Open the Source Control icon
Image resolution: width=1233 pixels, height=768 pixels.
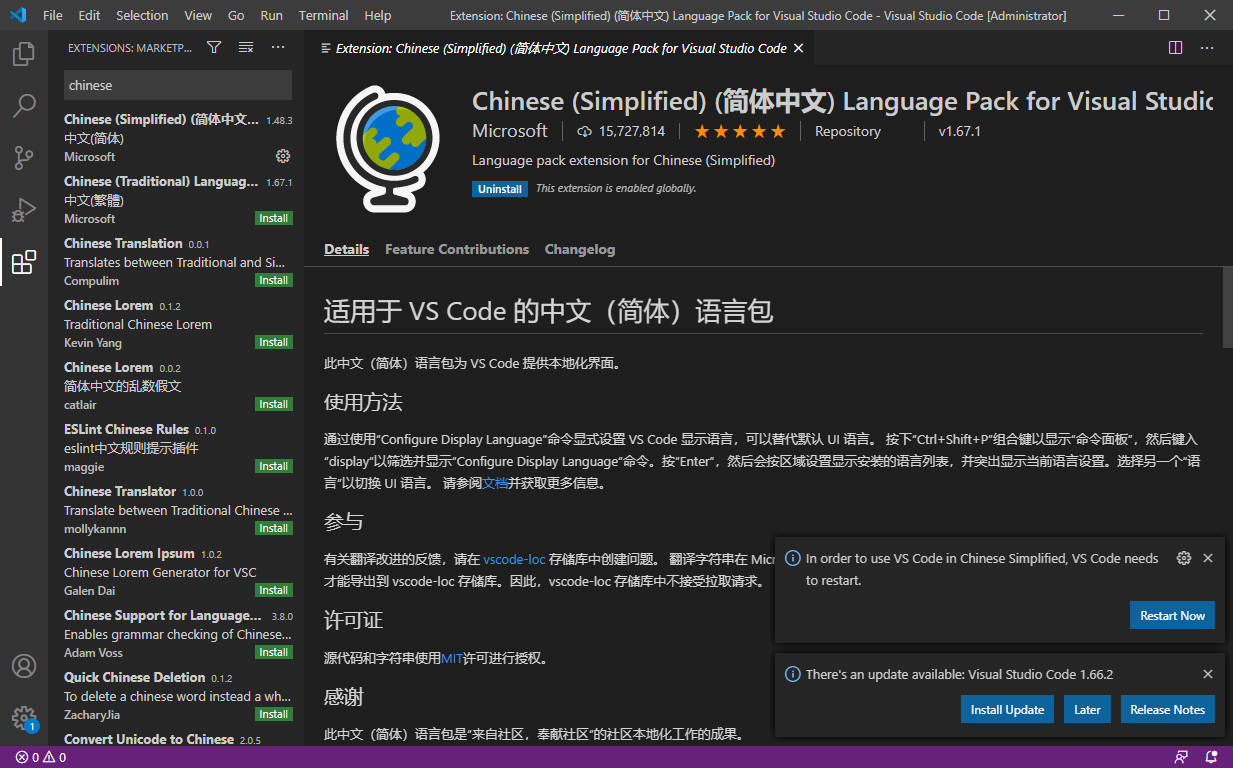[24, 158]
